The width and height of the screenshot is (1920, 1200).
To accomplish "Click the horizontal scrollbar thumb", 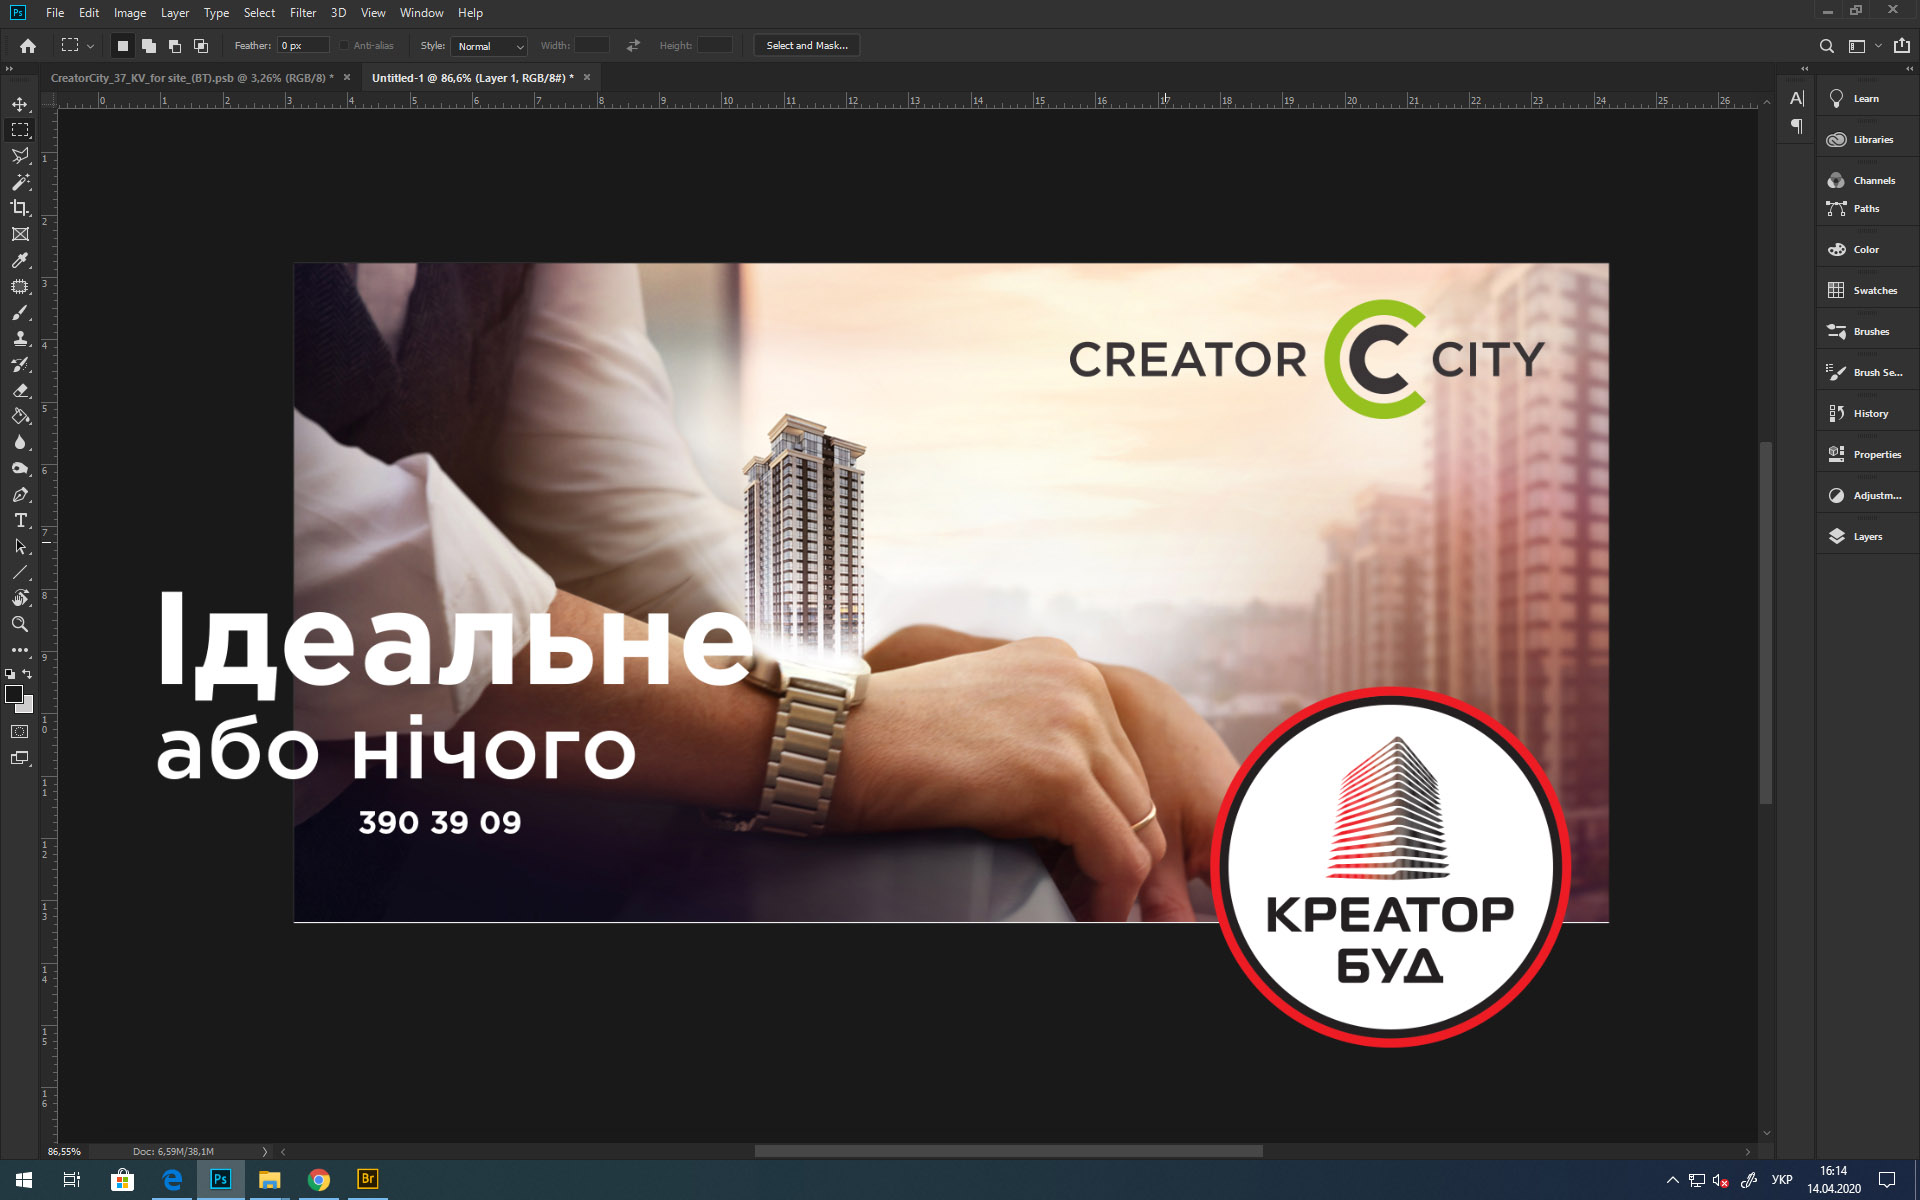I will click(1008, 1152).
